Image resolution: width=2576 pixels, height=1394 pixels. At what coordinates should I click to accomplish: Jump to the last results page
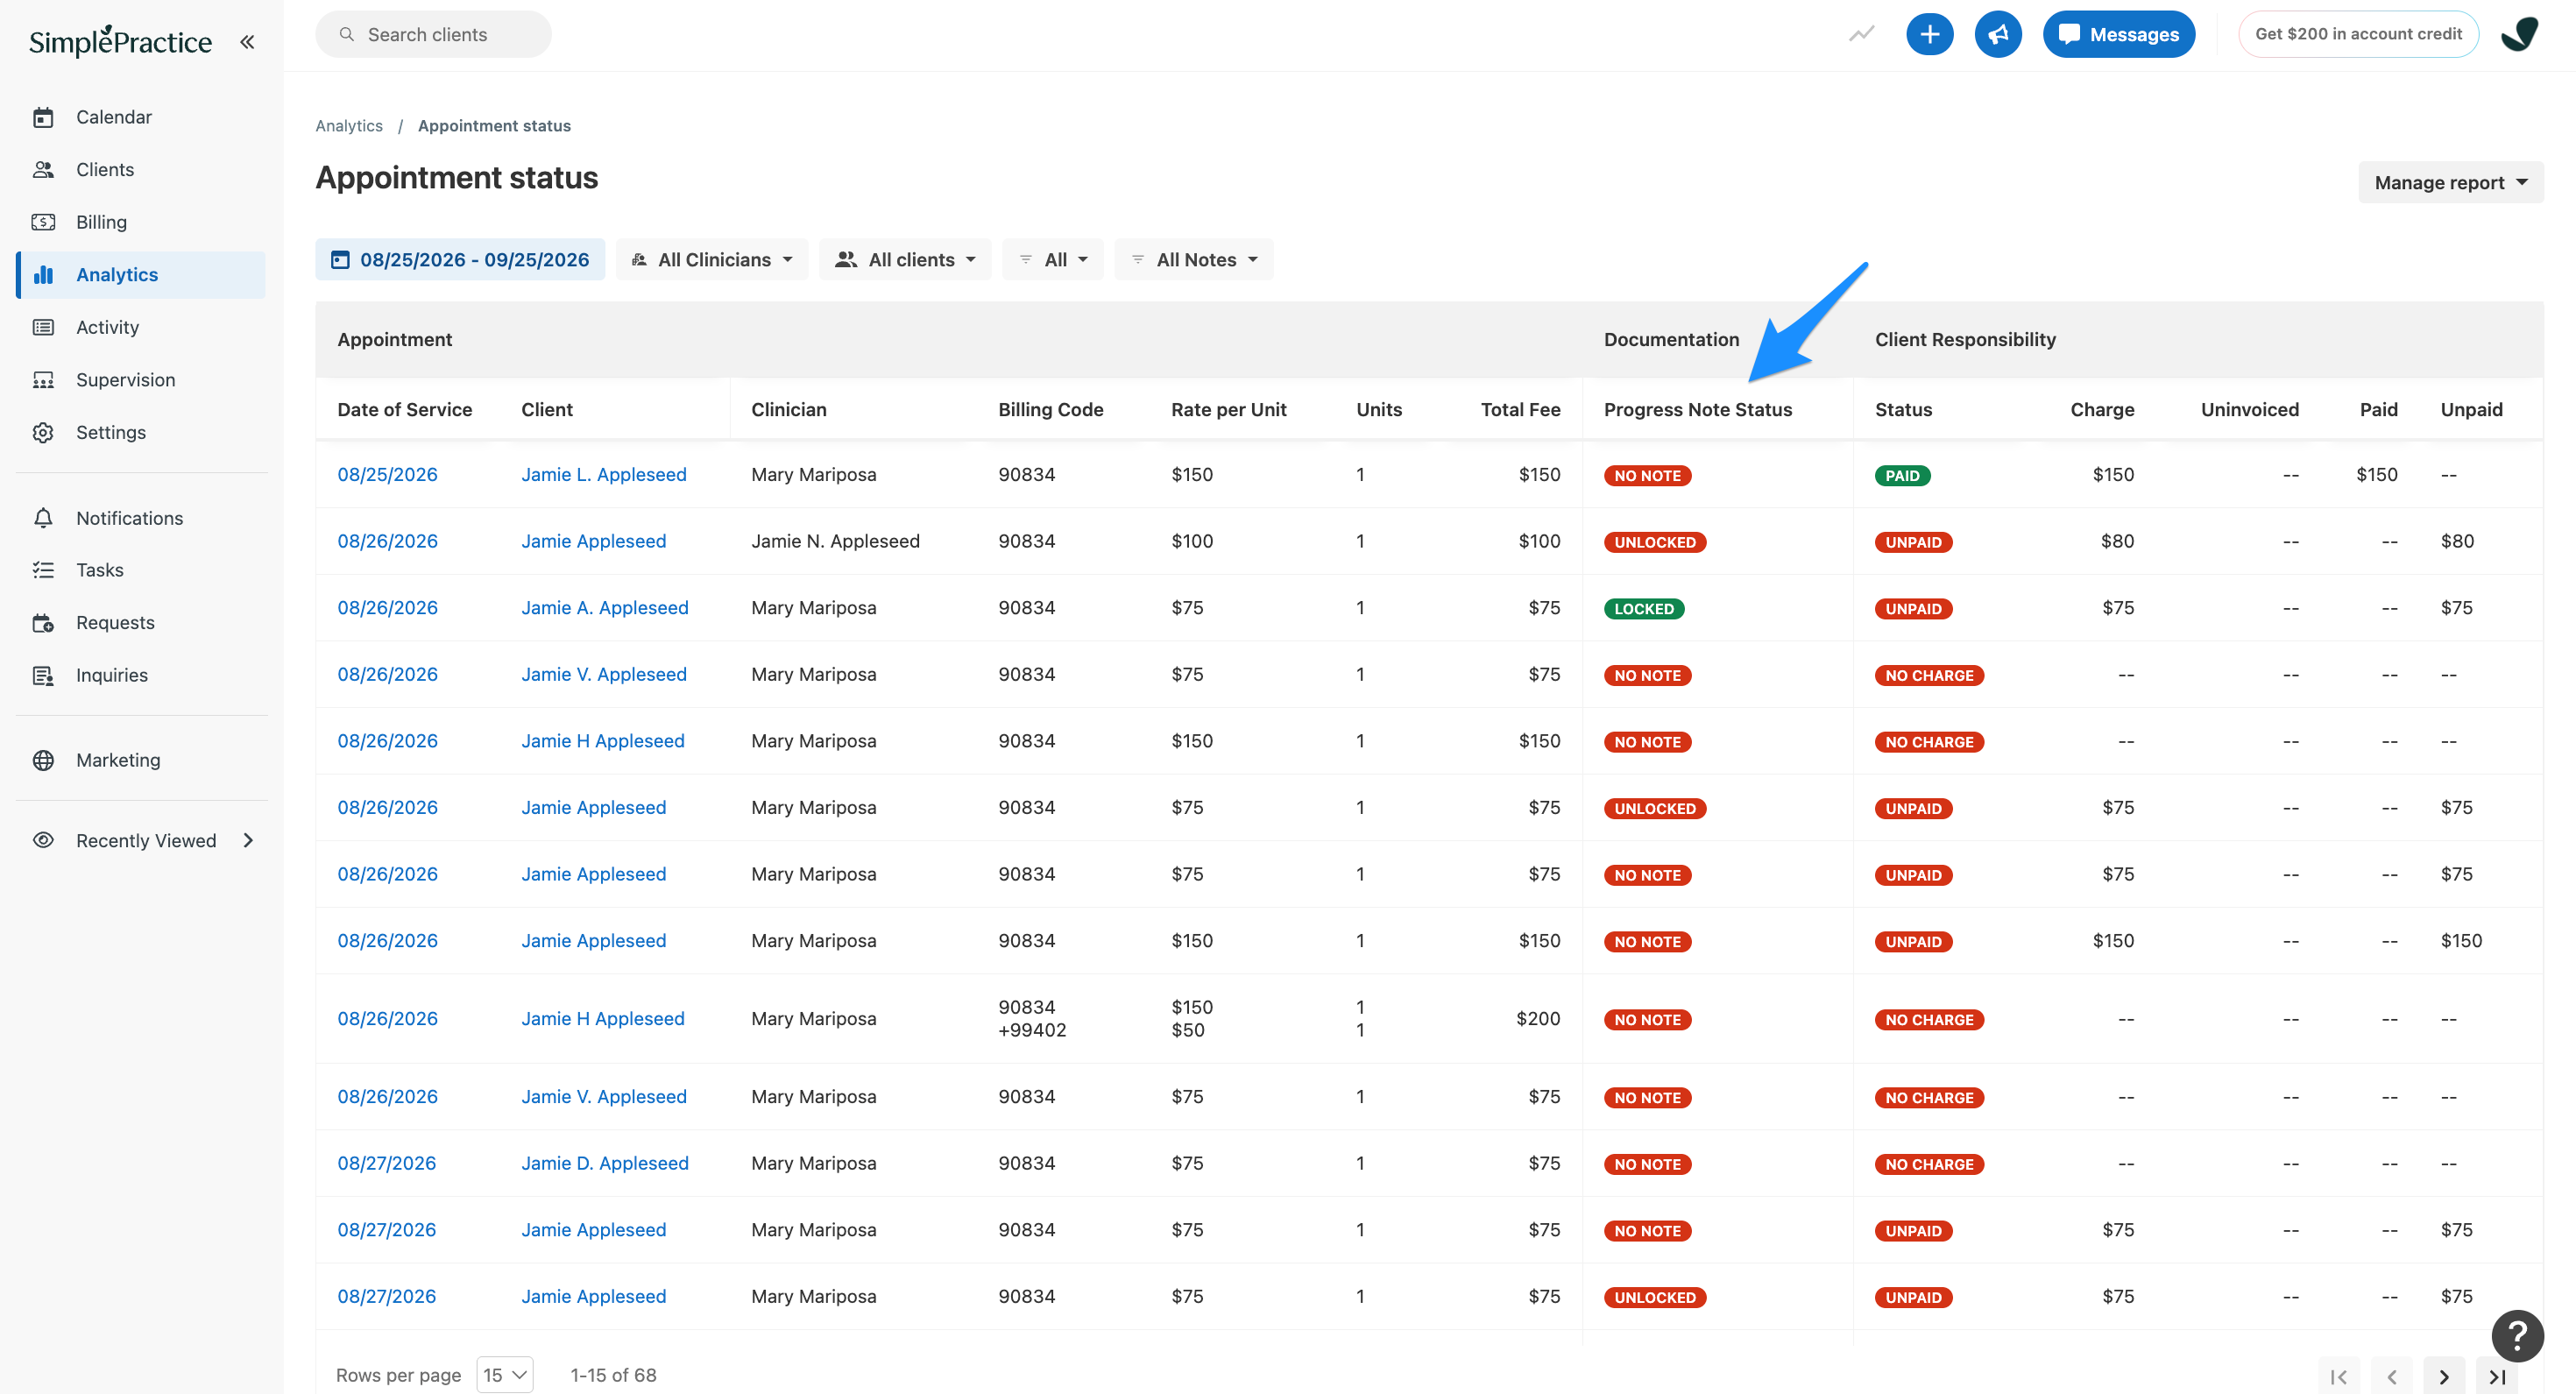pyautogui.click(x=2497, y=1376)
